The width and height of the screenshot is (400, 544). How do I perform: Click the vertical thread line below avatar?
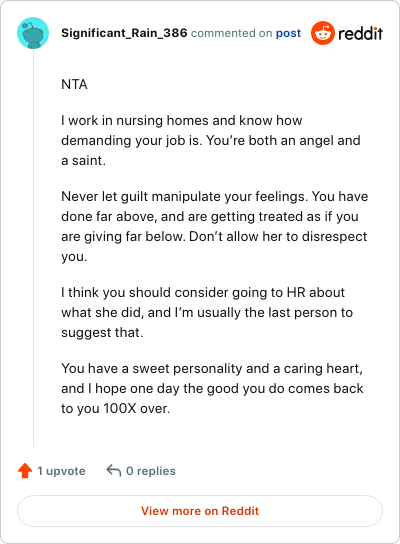34,248
